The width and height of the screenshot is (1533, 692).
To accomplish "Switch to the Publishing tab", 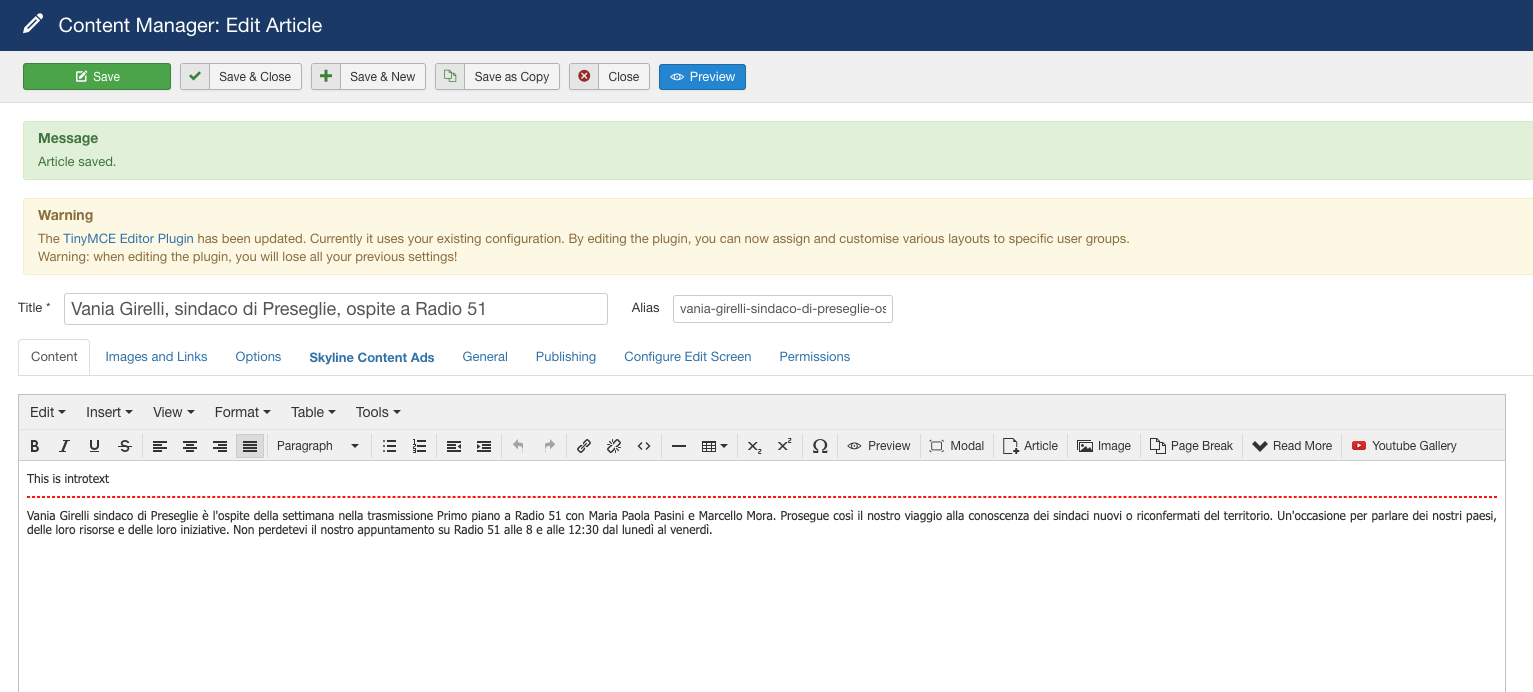I will click(x=566, y=357).
